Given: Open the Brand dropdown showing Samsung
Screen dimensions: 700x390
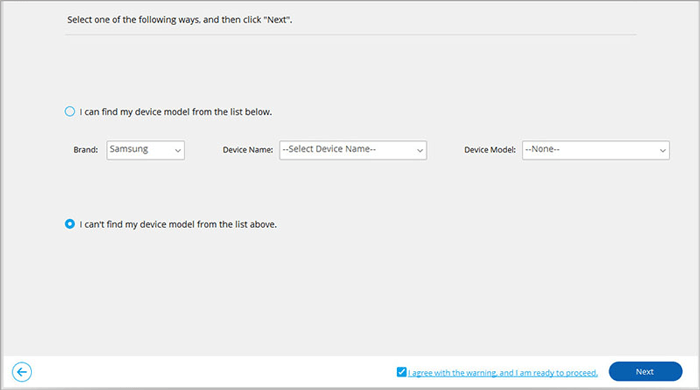Looking at the screenshot, I should tap(146, 150).
